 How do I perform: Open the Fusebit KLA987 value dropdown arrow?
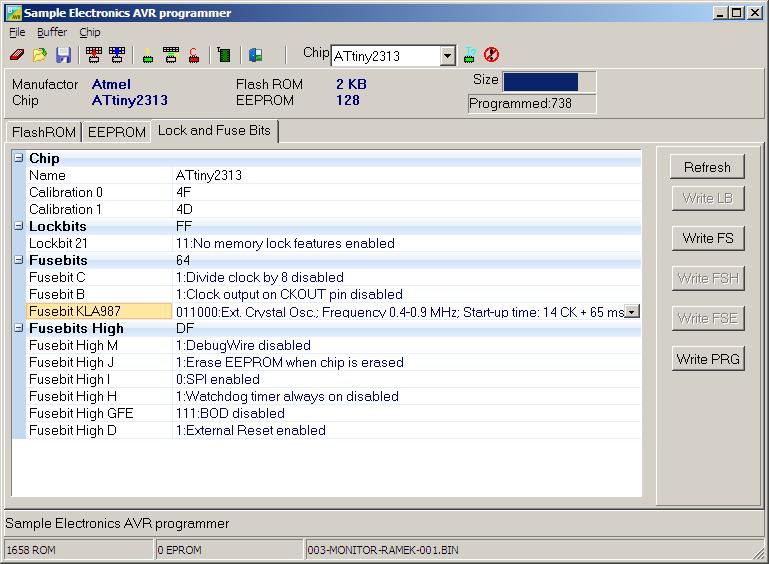(631, 312)
